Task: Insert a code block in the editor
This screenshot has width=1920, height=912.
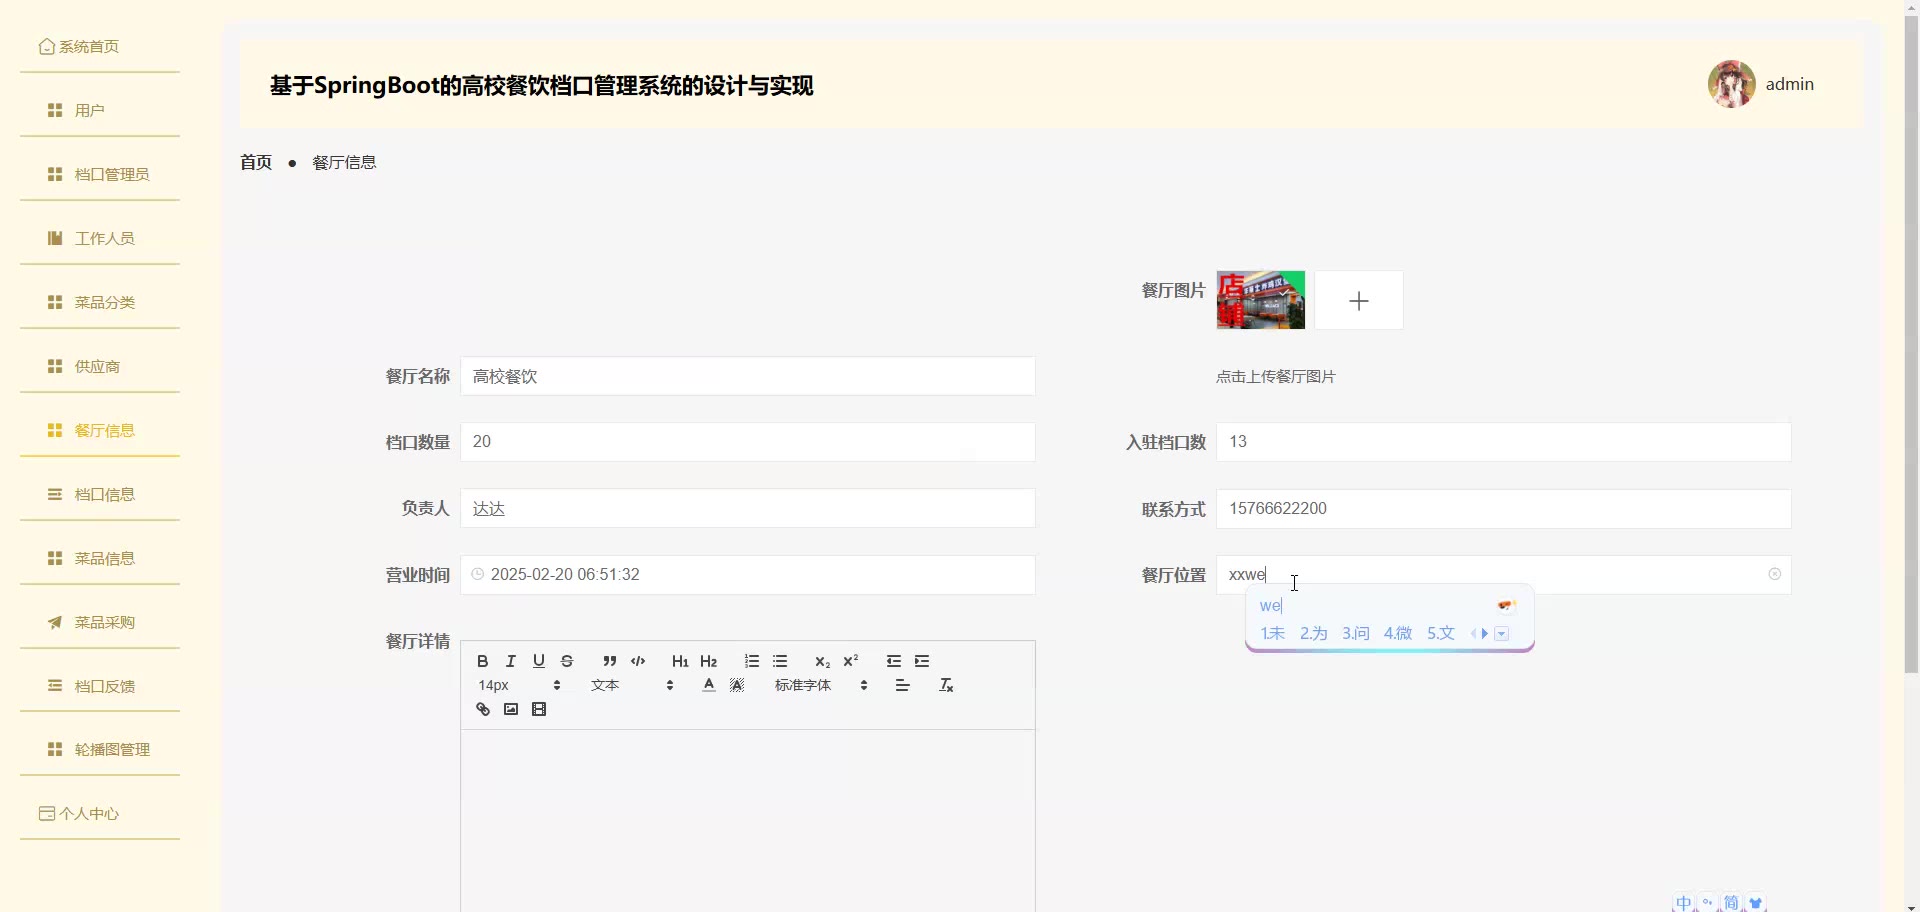Action: coord(638,661)
